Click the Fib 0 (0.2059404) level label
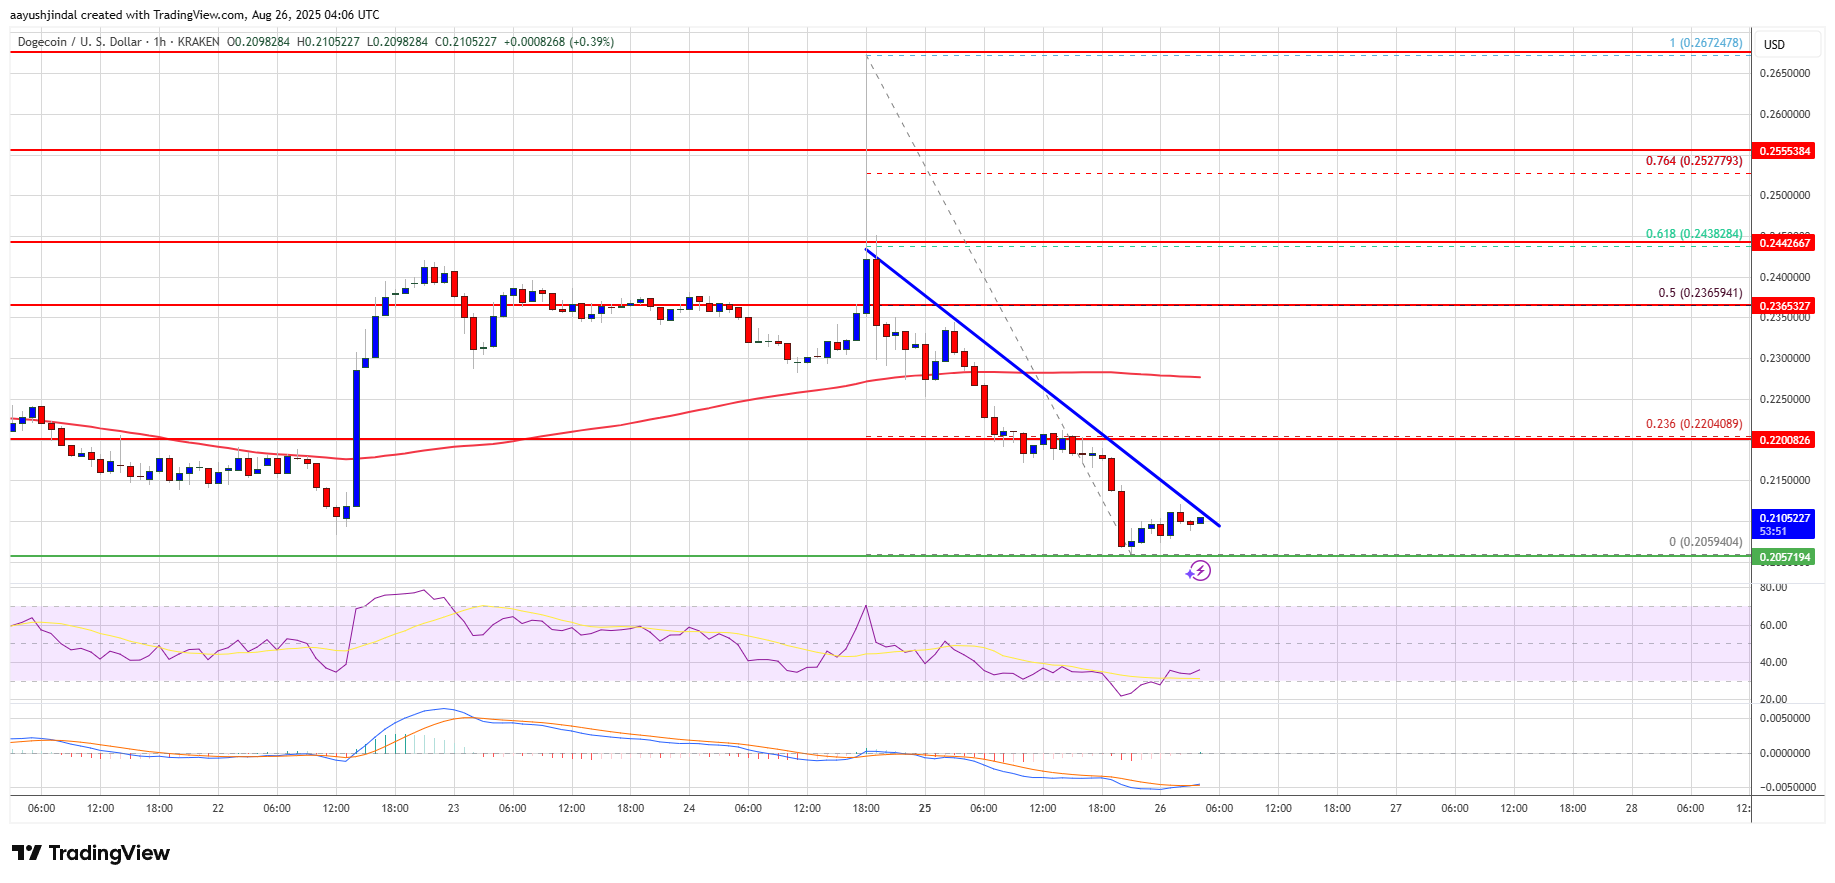This screenshot has height=883, width=1835. coord(1706,542)
